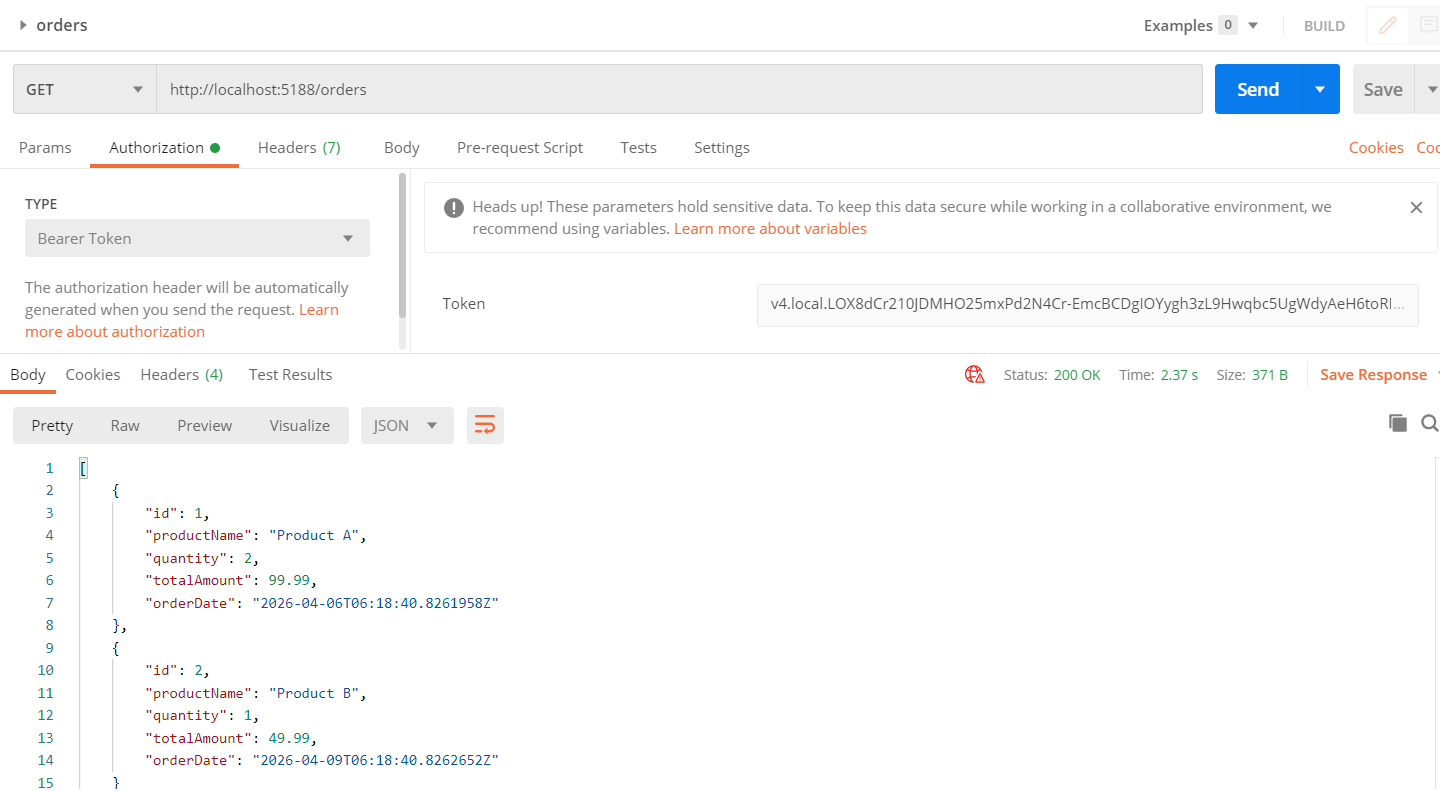This screenshot has height=791, width=1440.
Task: Toggle the line wrap icon
Action: 485,425
